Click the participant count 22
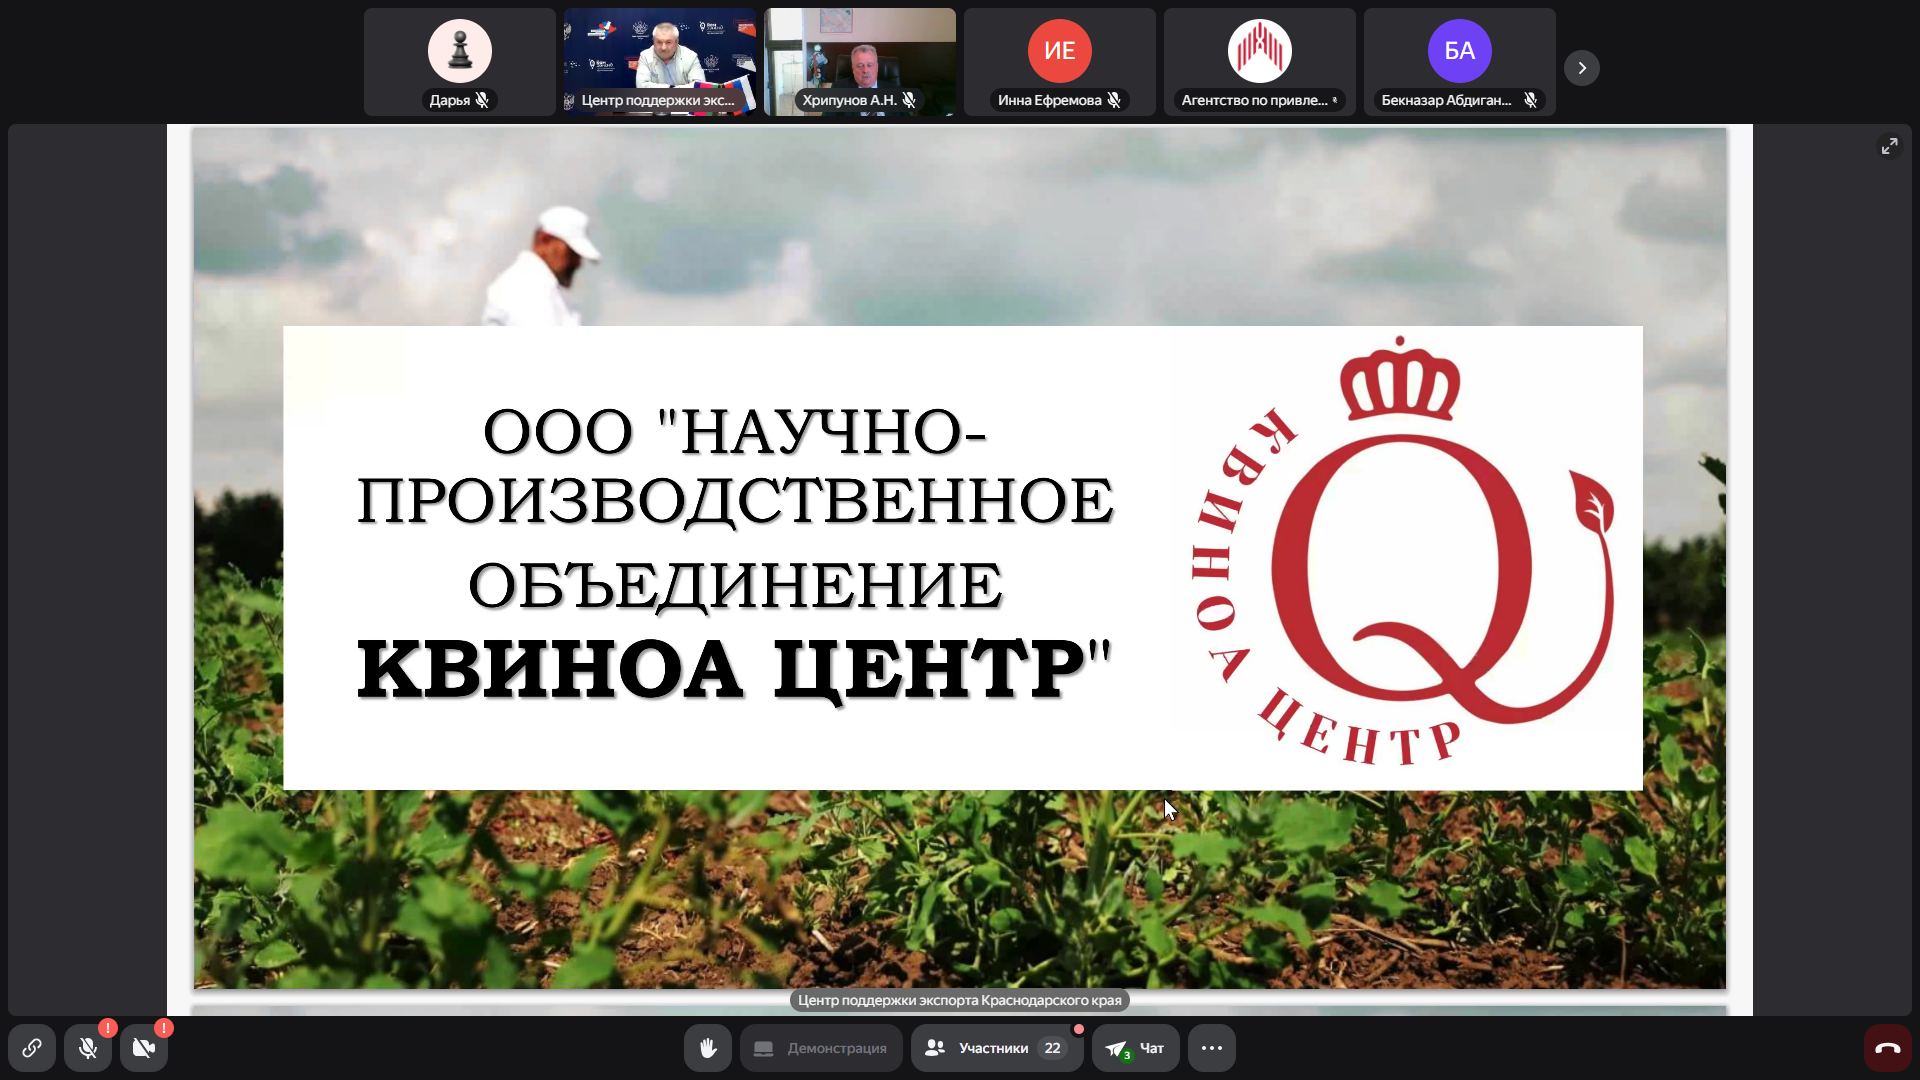The image size is (1920, 1080). (1052, 1048)
